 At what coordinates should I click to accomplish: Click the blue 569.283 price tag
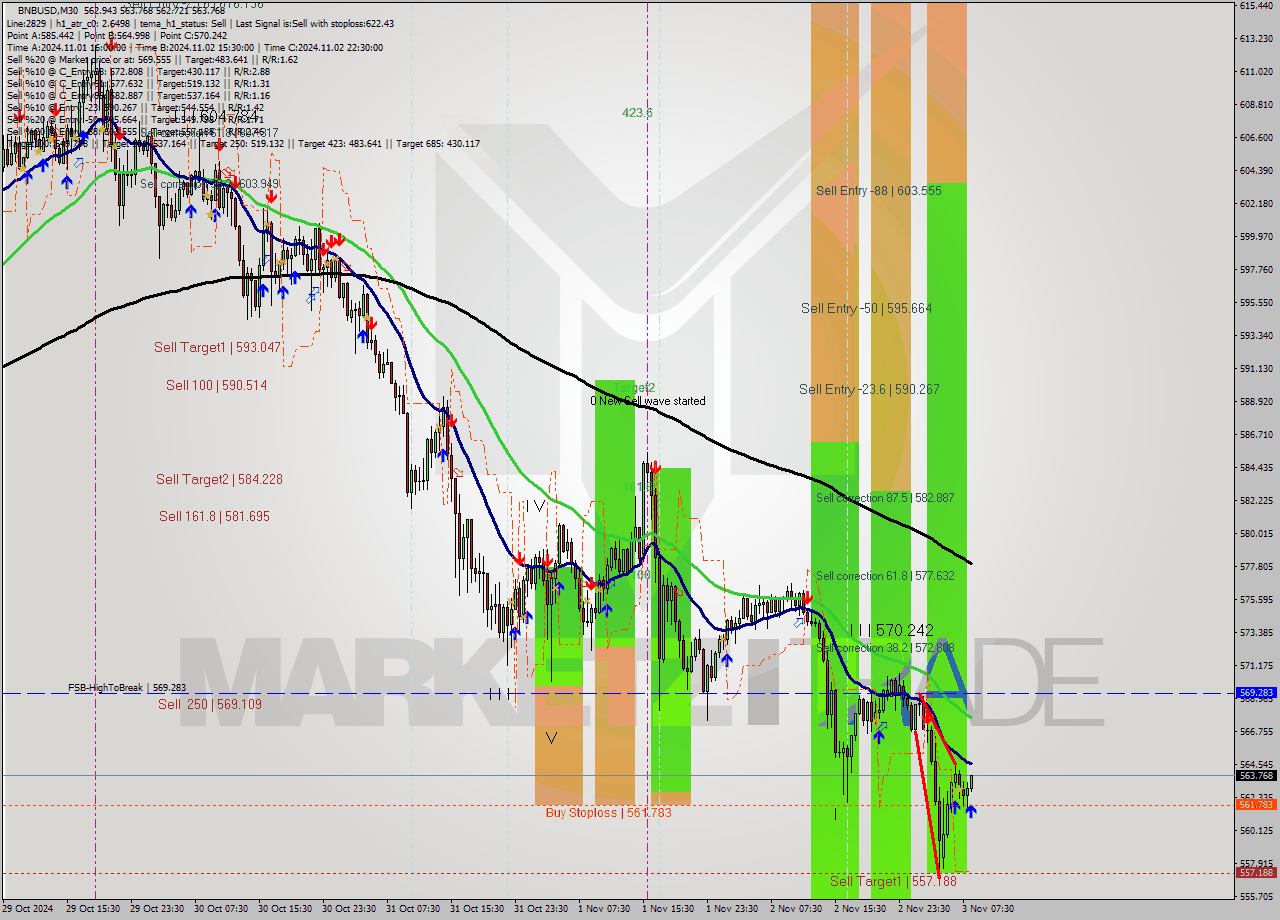(1256, 692)
